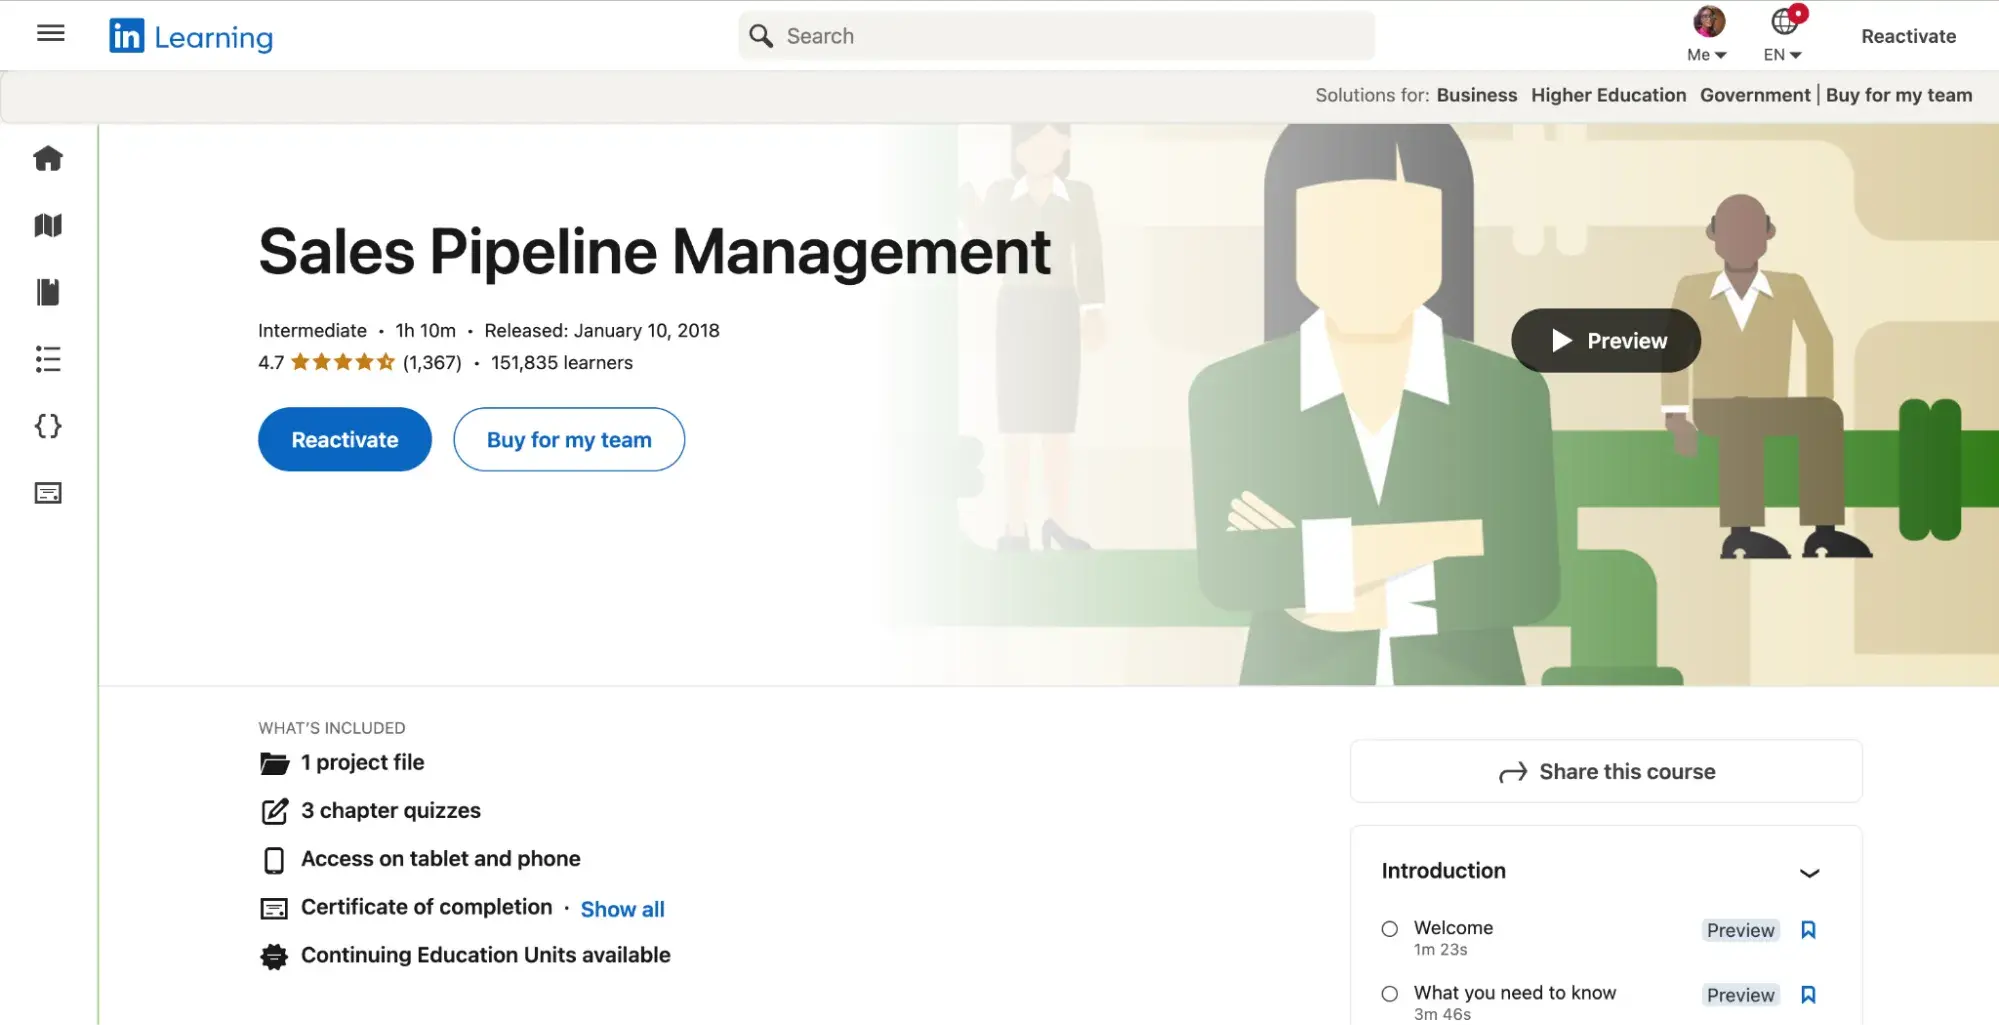Open Business solutions link

tap(1476, 95)
